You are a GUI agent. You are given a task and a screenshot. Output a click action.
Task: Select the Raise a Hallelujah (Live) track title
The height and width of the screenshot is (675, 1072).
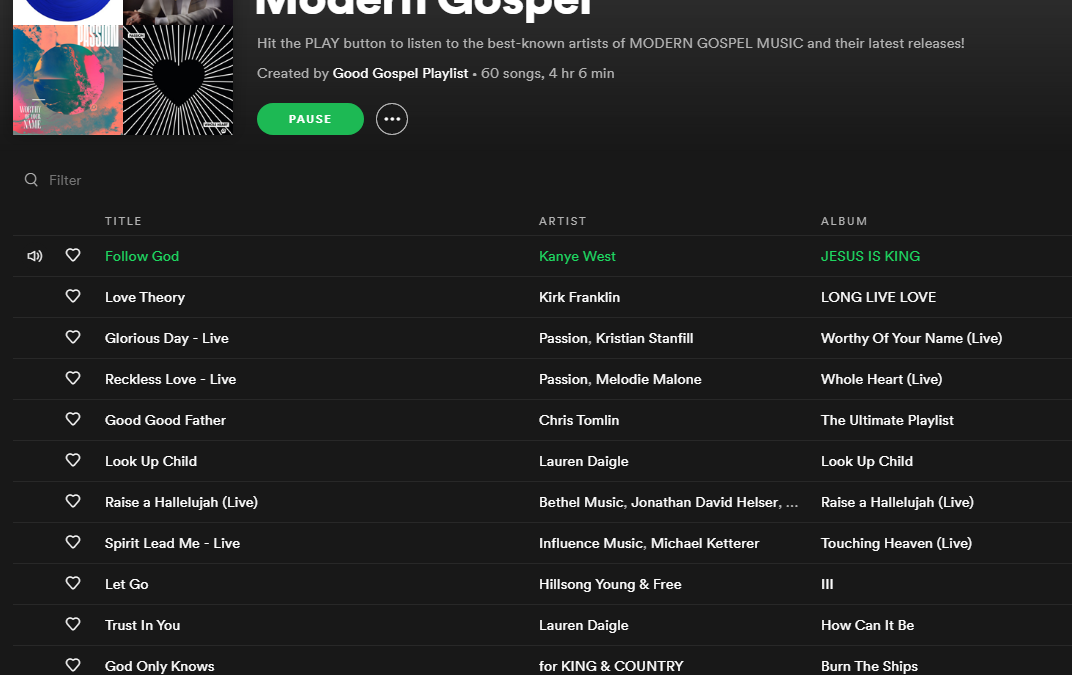(x=181, y=502)
